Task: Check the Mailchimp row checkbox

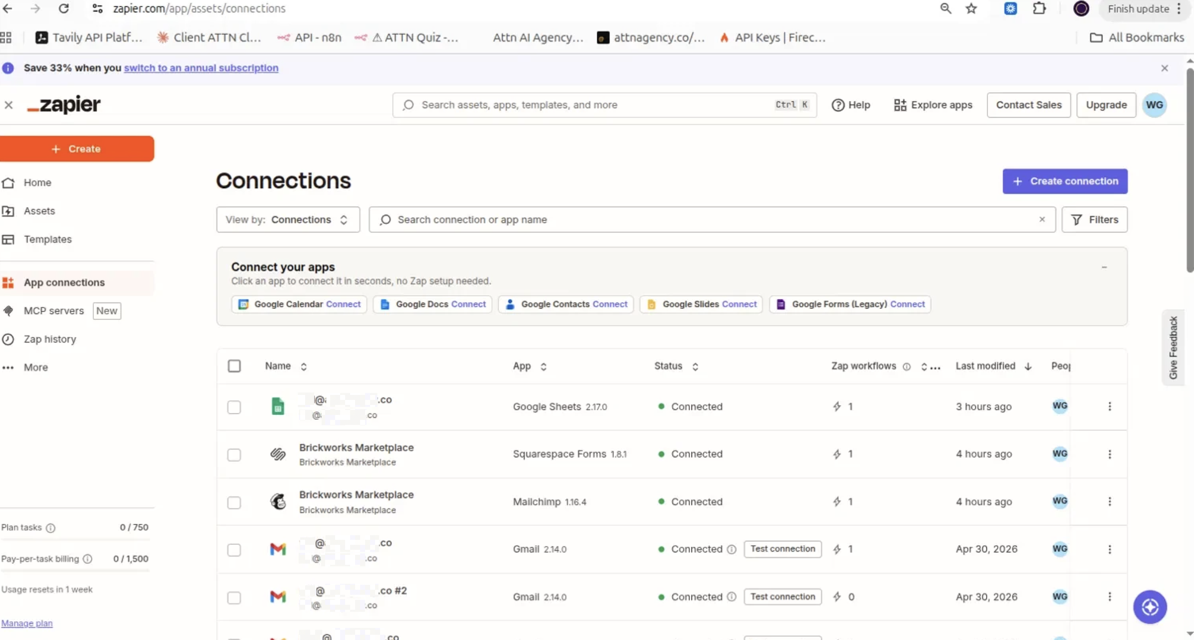Action: [234, 503]
